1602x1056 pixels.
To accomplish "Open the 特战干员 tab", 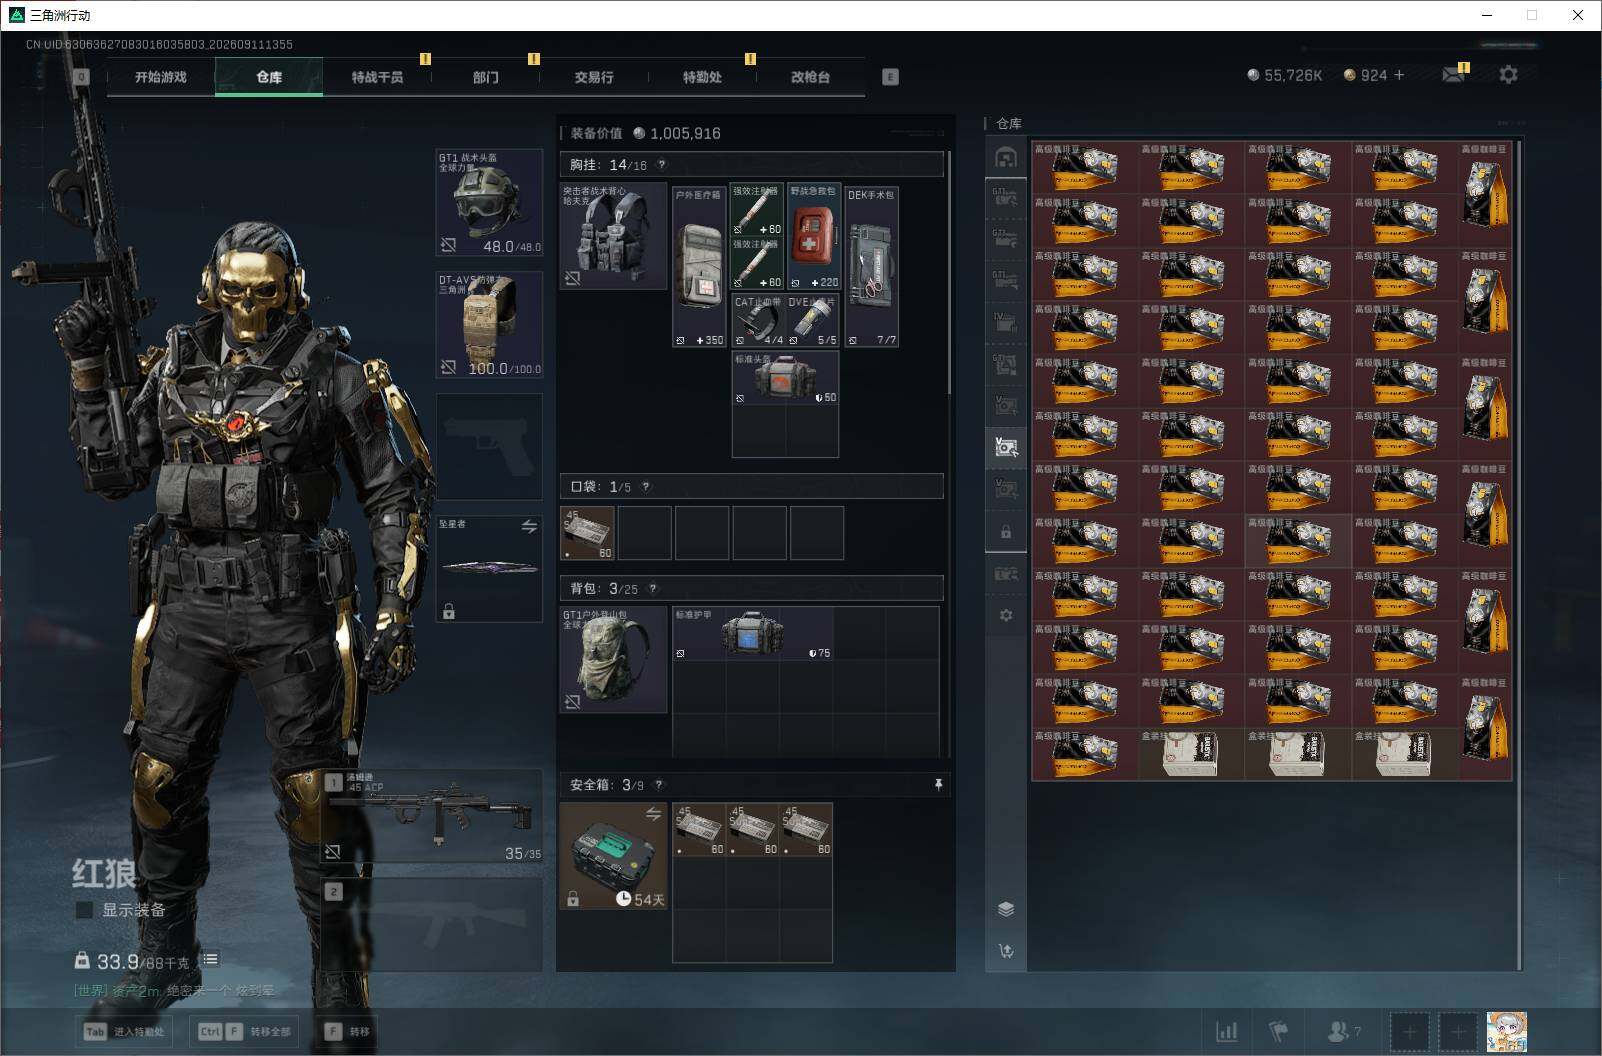I will (377, 77).
